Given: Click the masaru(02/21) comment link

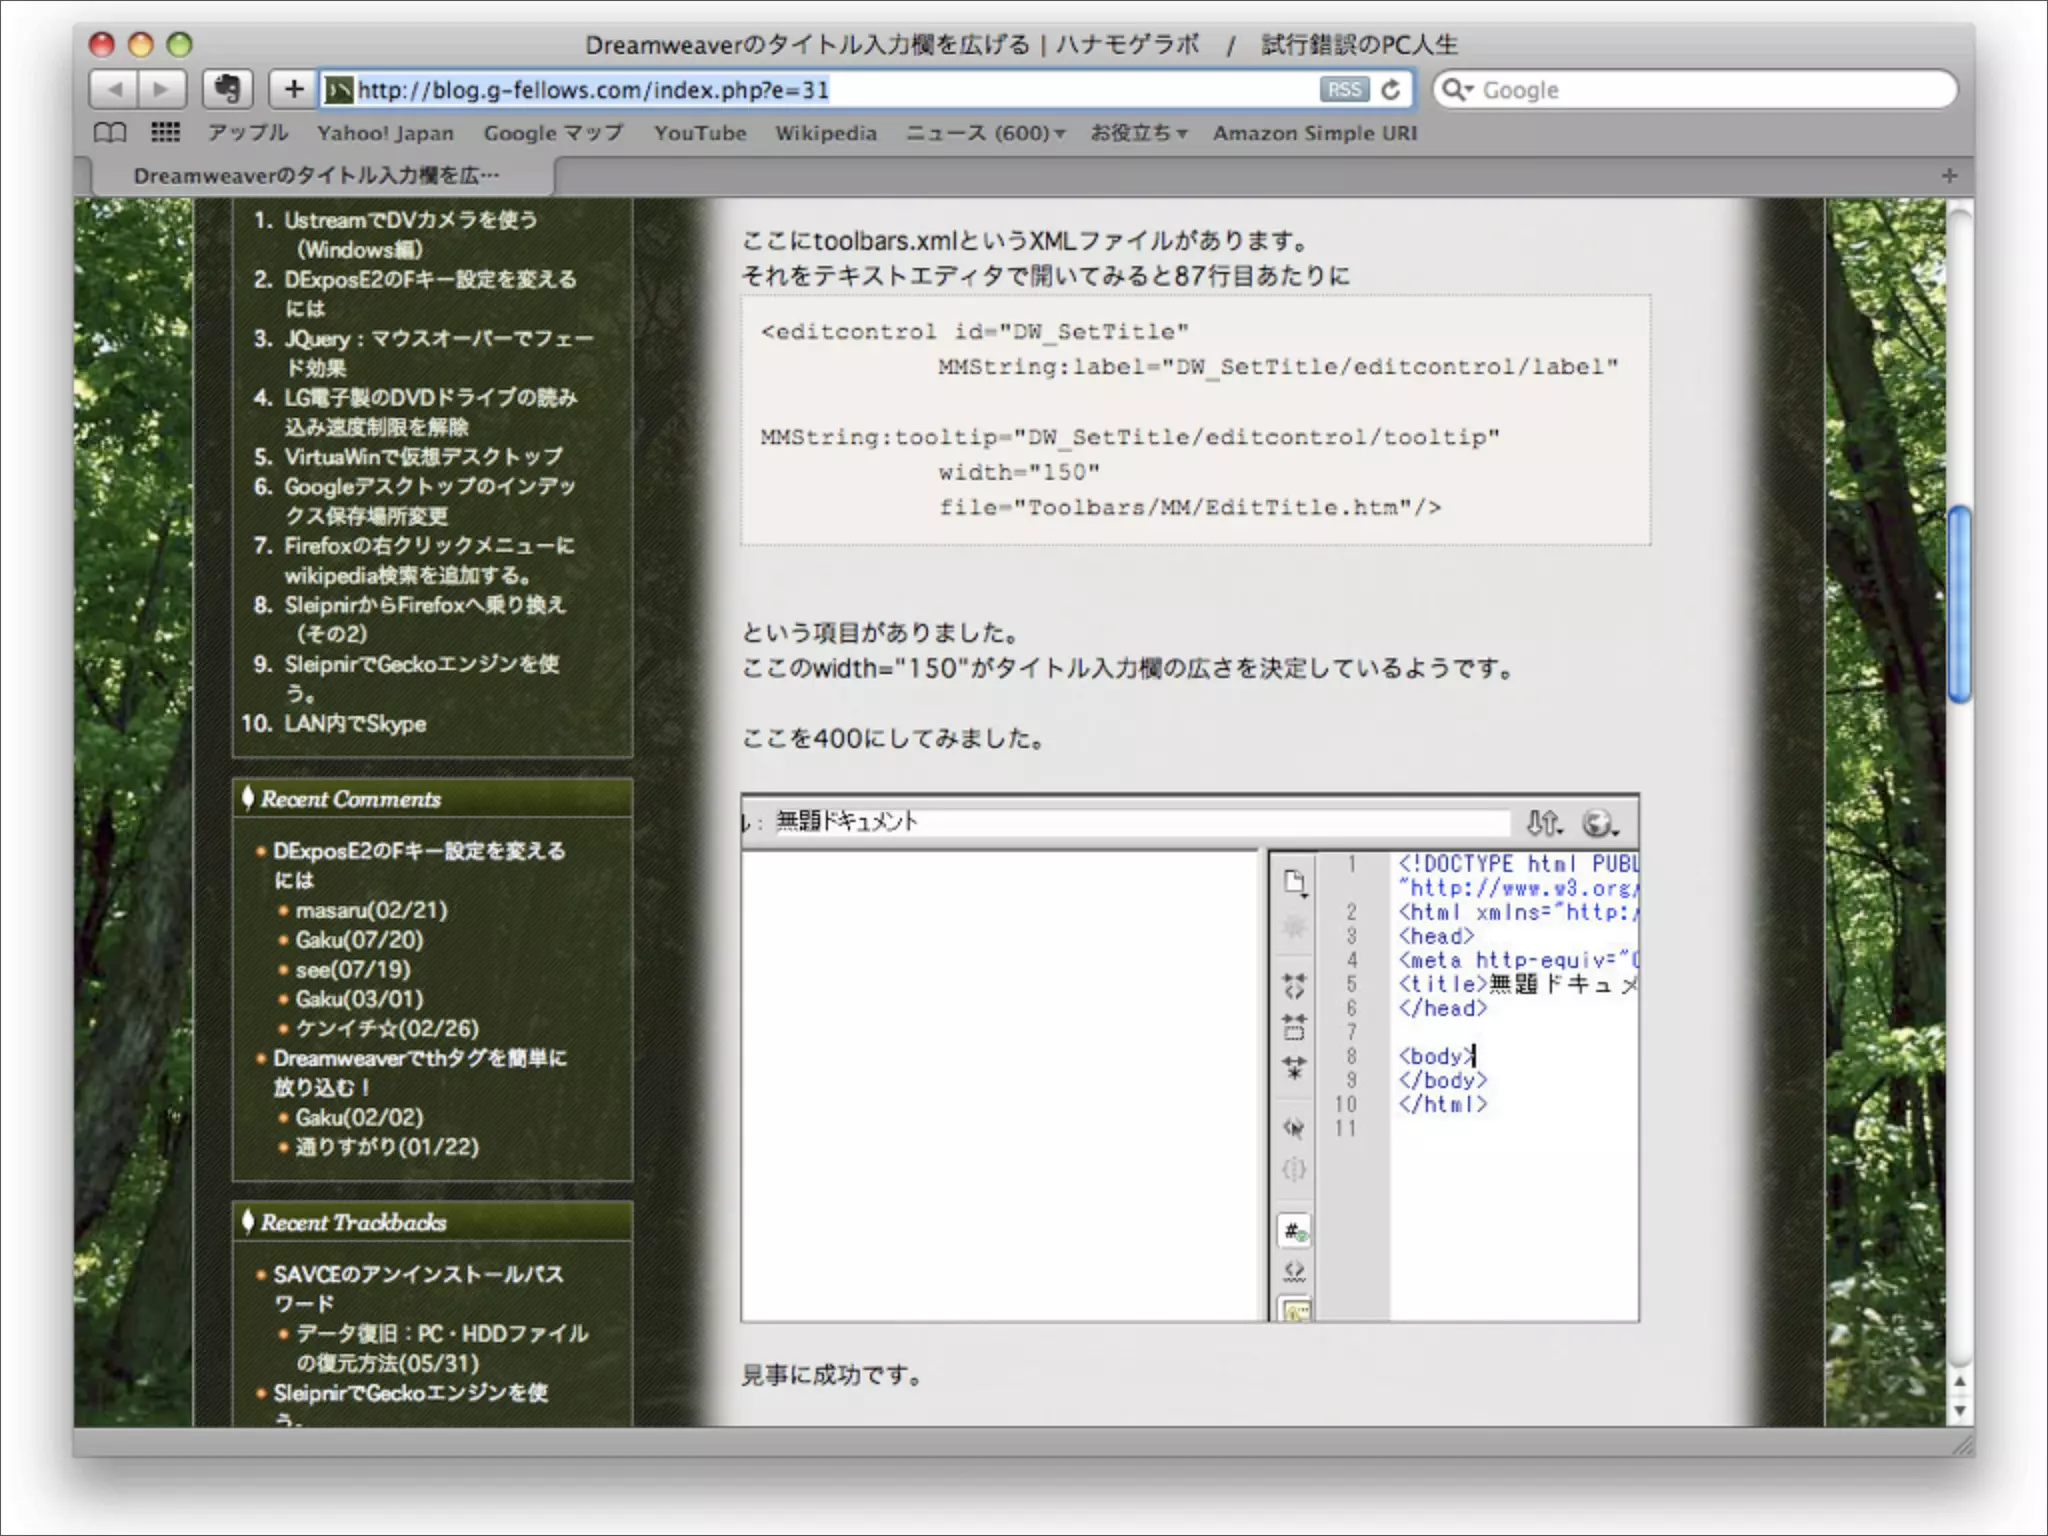Looking at the screenshot, I should pyautogui.click(x=371, y=910).
